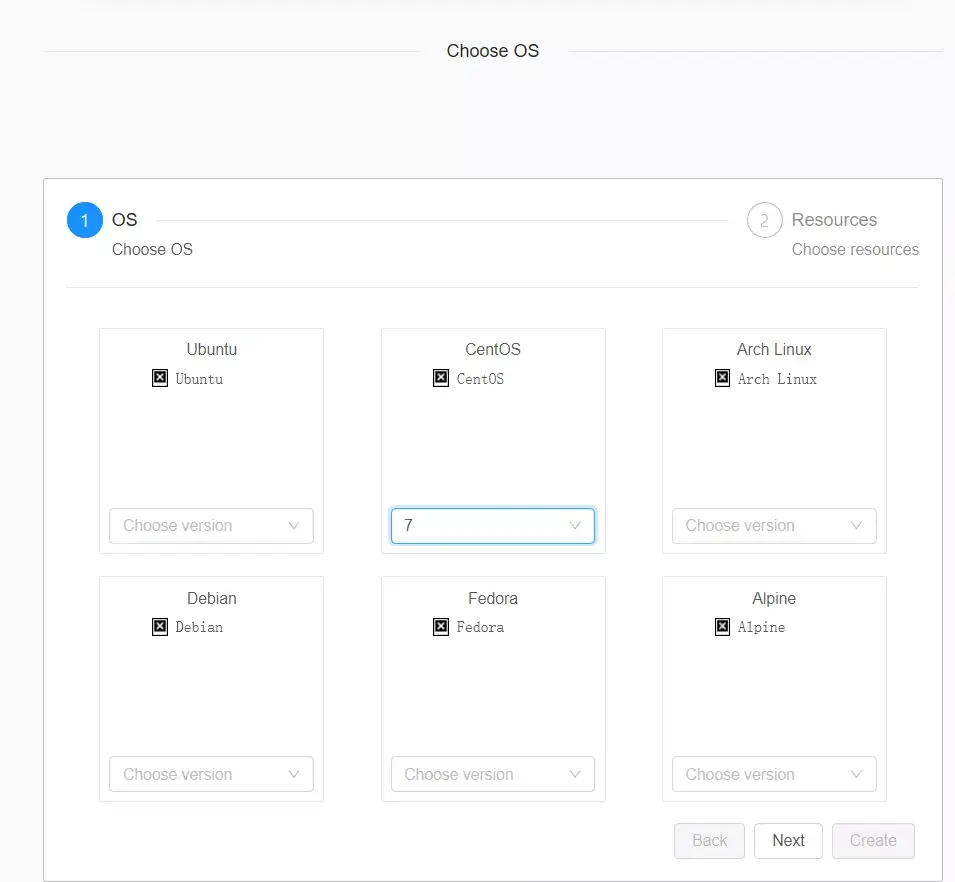Click the 'Choose OS' page heading
Image resolution: width=955 pixels, height=882 pixels.
click(493, 51)
